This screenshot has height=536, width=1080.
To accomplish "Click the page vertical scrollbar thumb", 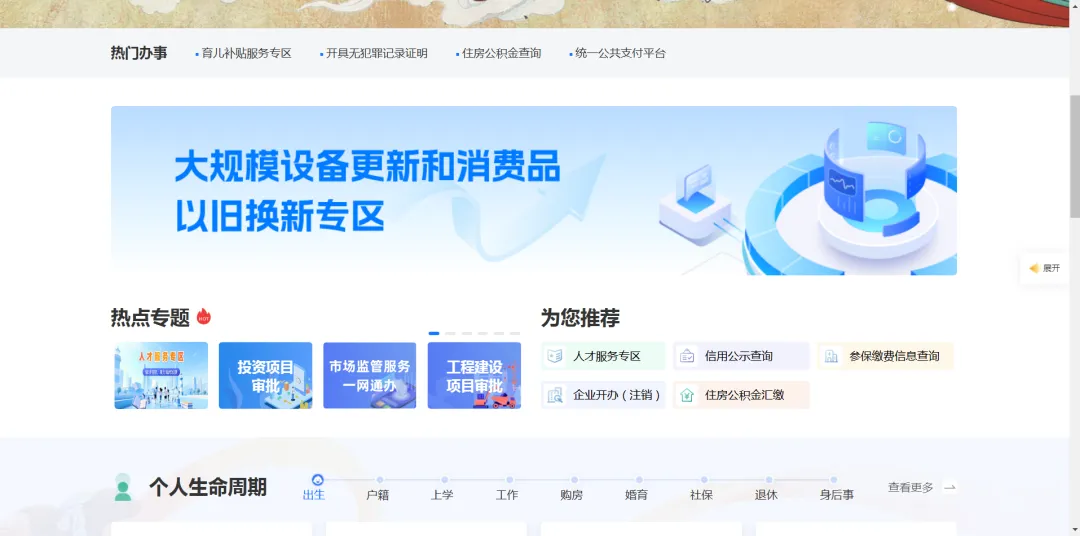I will click(1074, 154).
